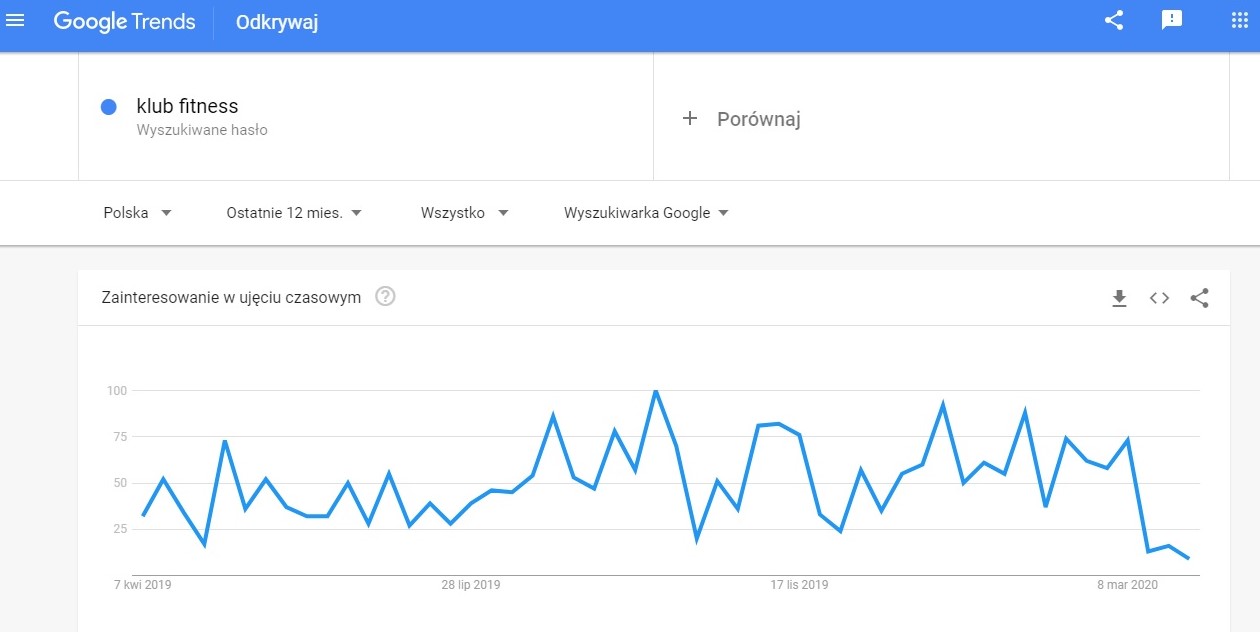Click the 8 mar 2020 axis label

[x=1127, y=585]
